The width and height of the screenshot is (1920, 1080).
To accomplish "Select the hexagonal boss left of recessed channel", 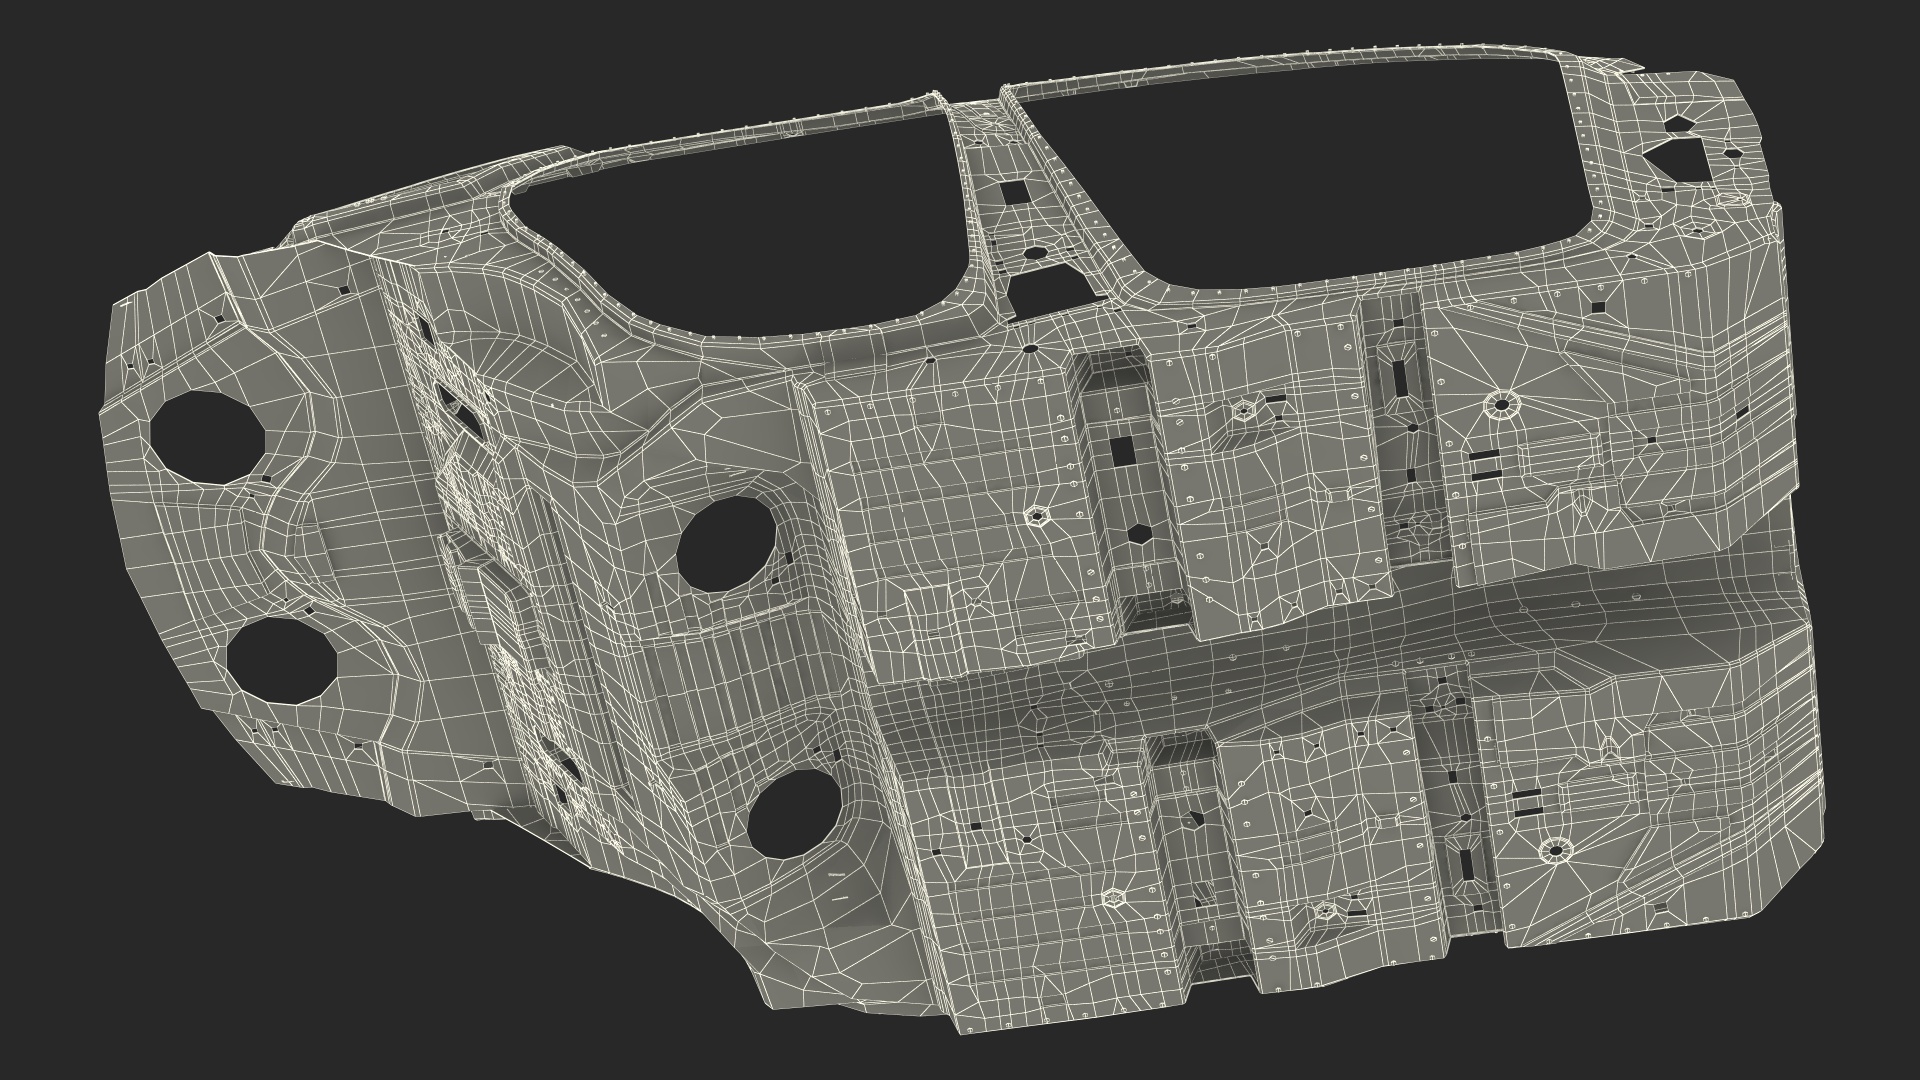I will pyautogui.click(x=1035, y=517).
